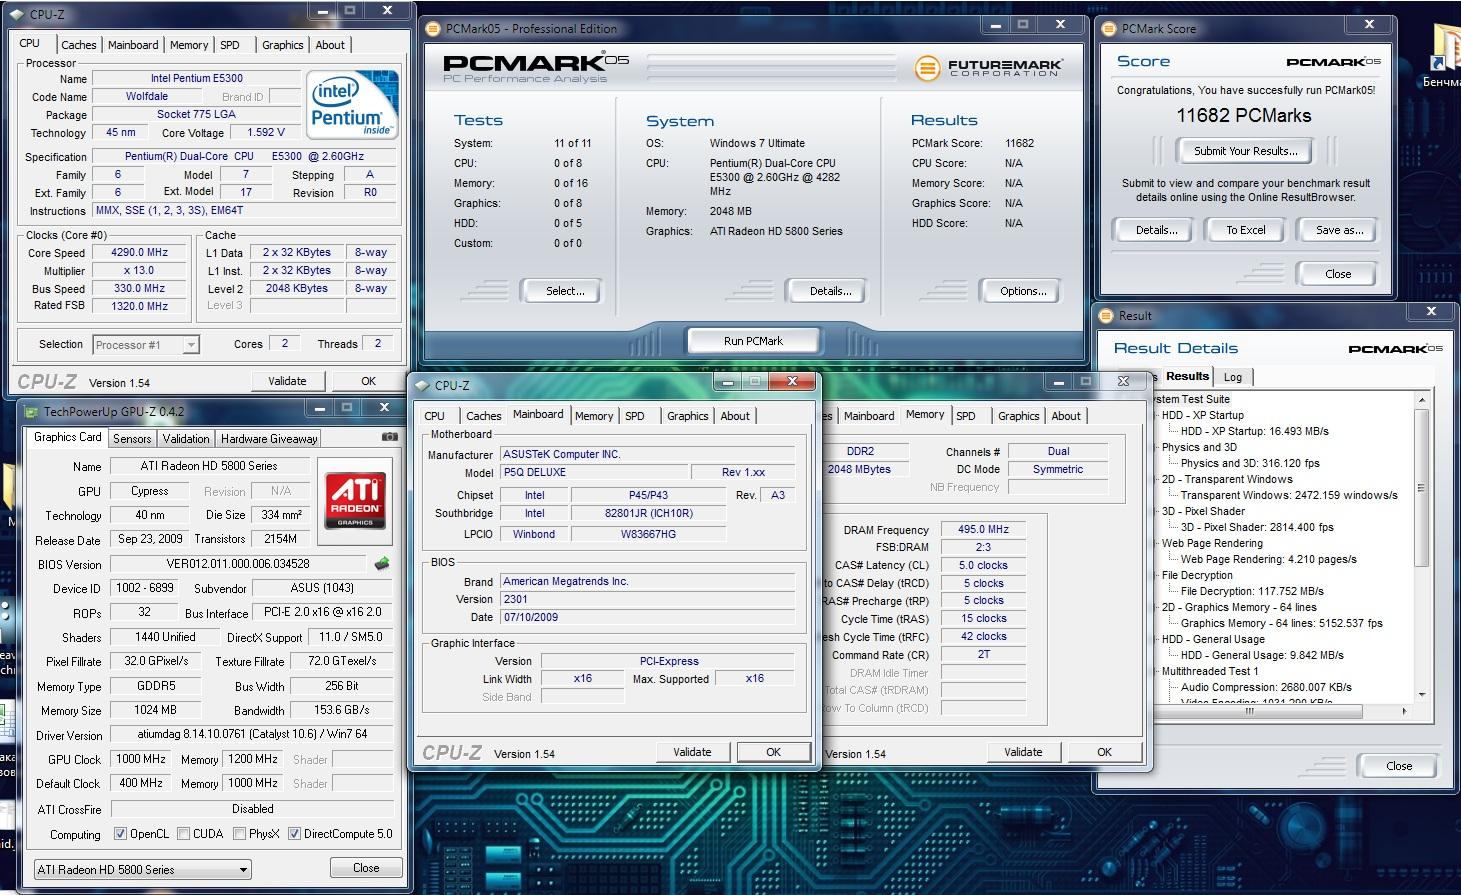Open the ATI Radeon HD 5800 Series dropdown
Image resolution: width=1461 pixels, height=895 pixels.
[141, 869]
